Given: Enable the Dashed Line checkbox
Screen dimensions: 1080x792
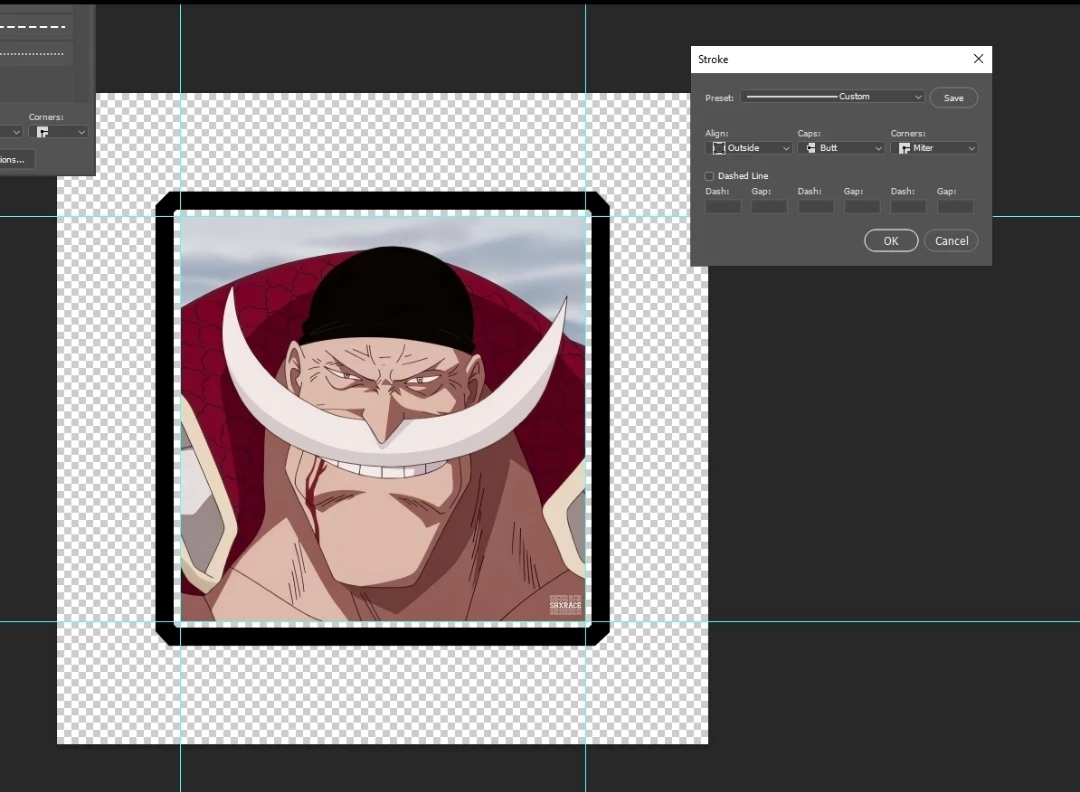Looking at the screenshot, I should tap(709, 176).
